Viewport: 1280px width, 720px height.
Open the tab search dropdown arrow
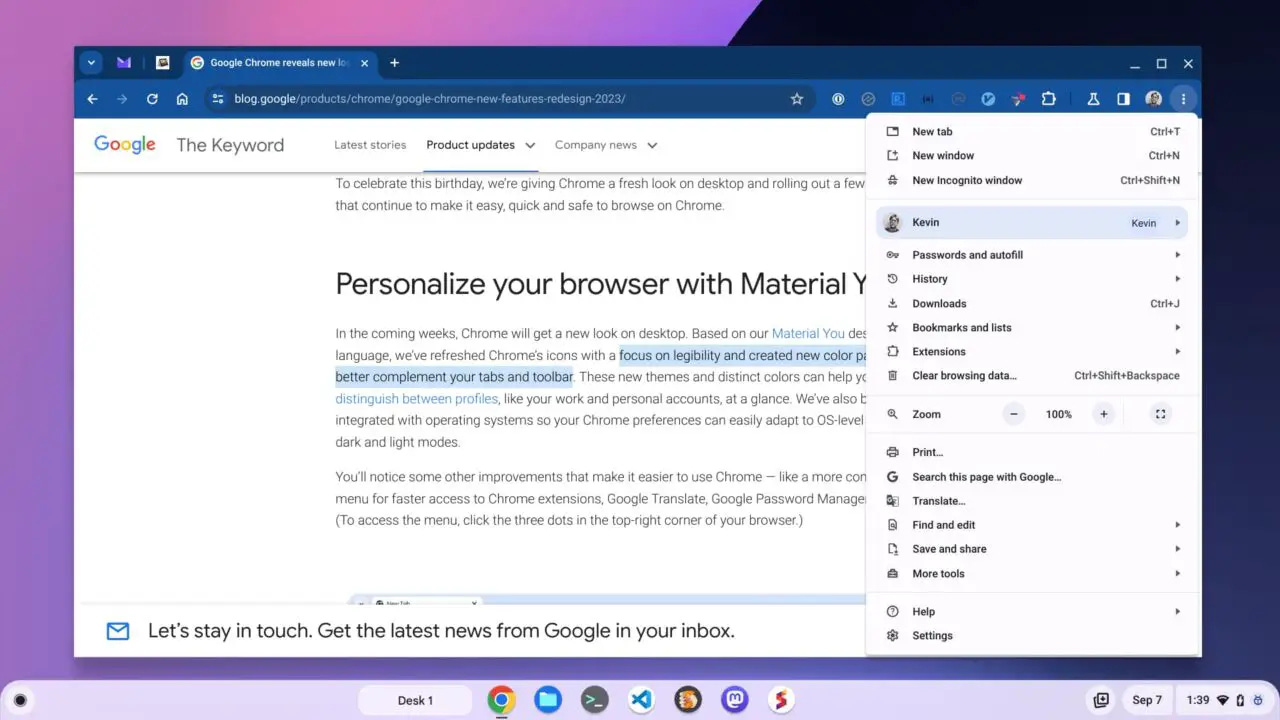click(91, 63)
